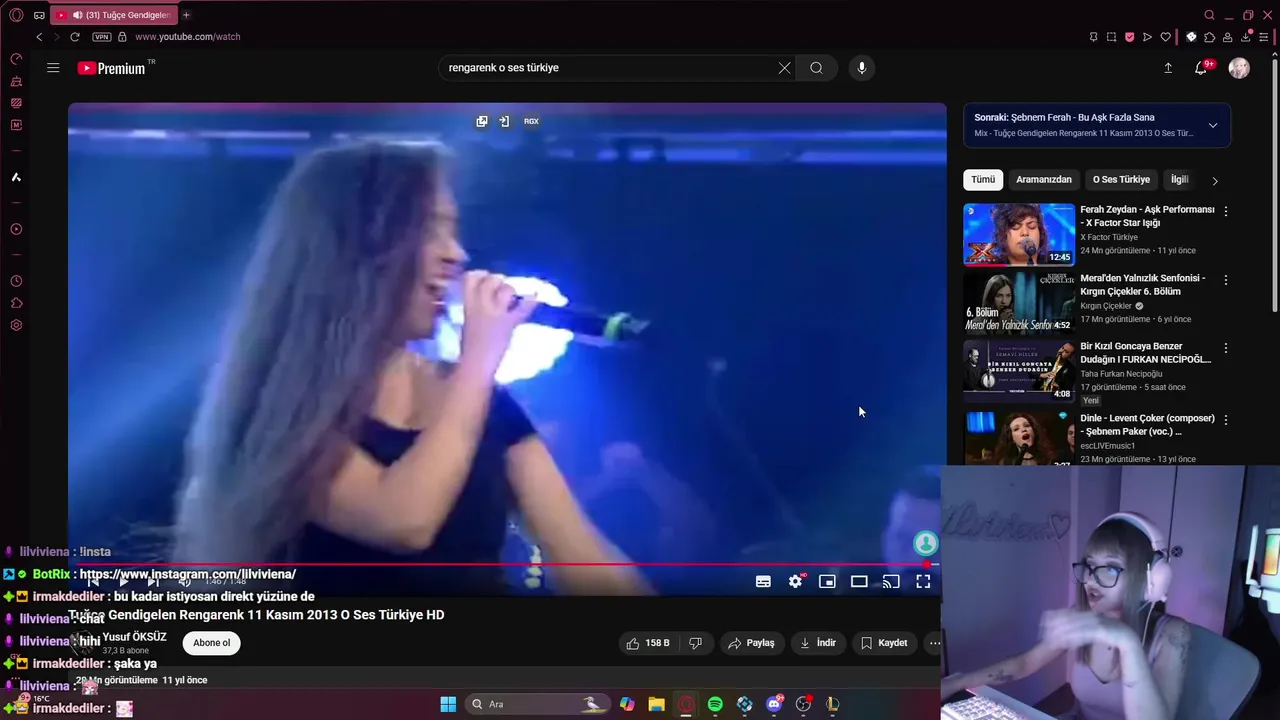Open My Flow send icon
The width and height of the screenshot is (1280, 720).
1147,37
